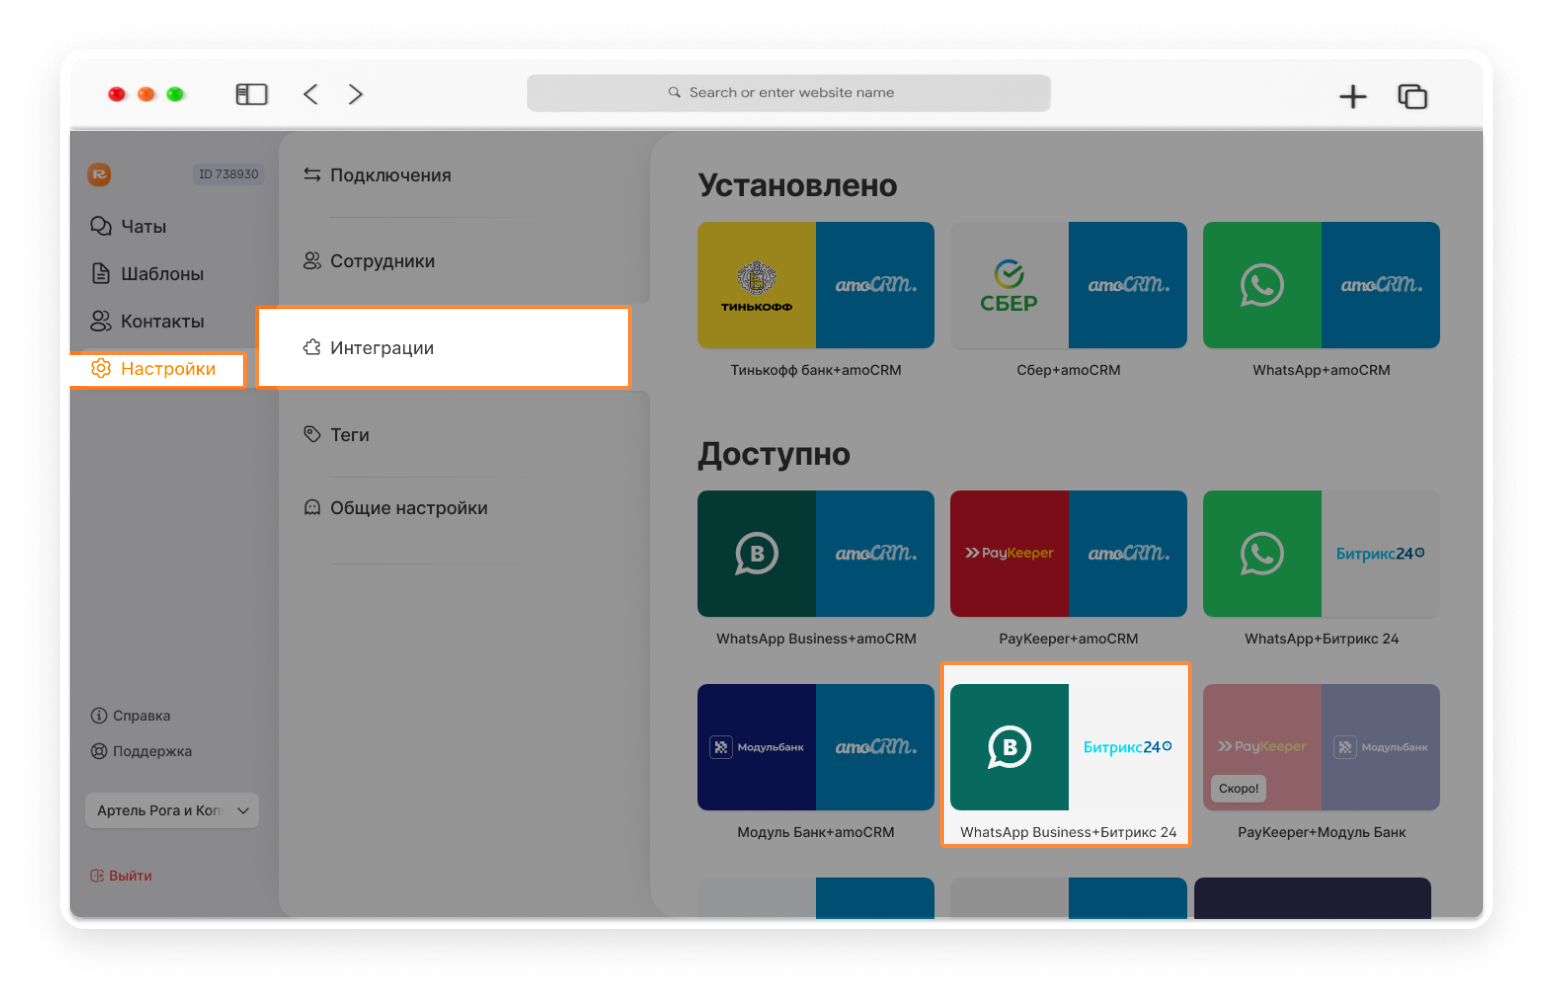Open Справка help link
Viewport: 1553px width, 1000px height.
pyautogui.click(x=130, y=716)
